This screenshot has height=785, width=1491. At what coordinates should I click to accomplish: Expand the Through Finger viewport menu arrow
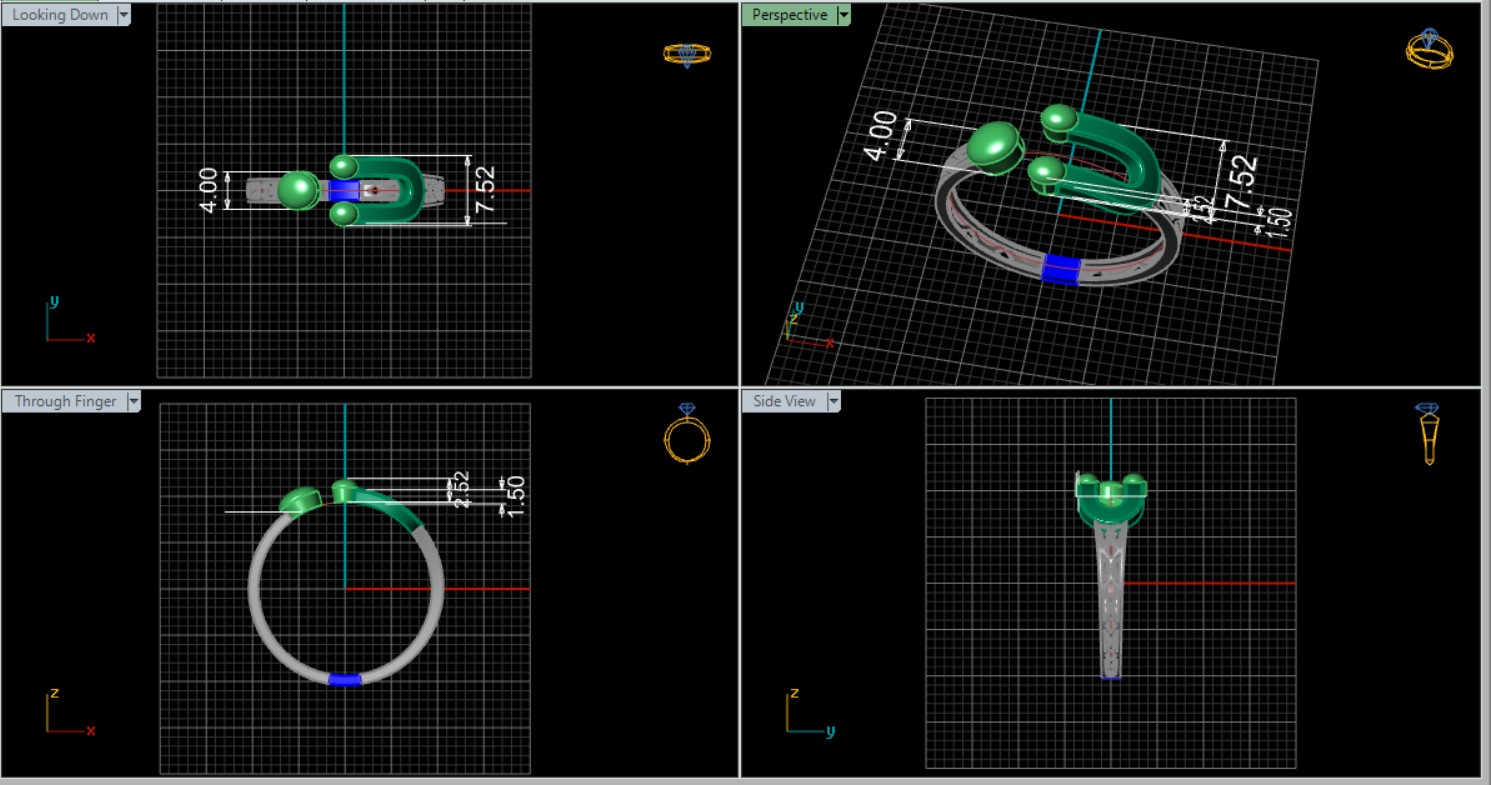point(133,401)
